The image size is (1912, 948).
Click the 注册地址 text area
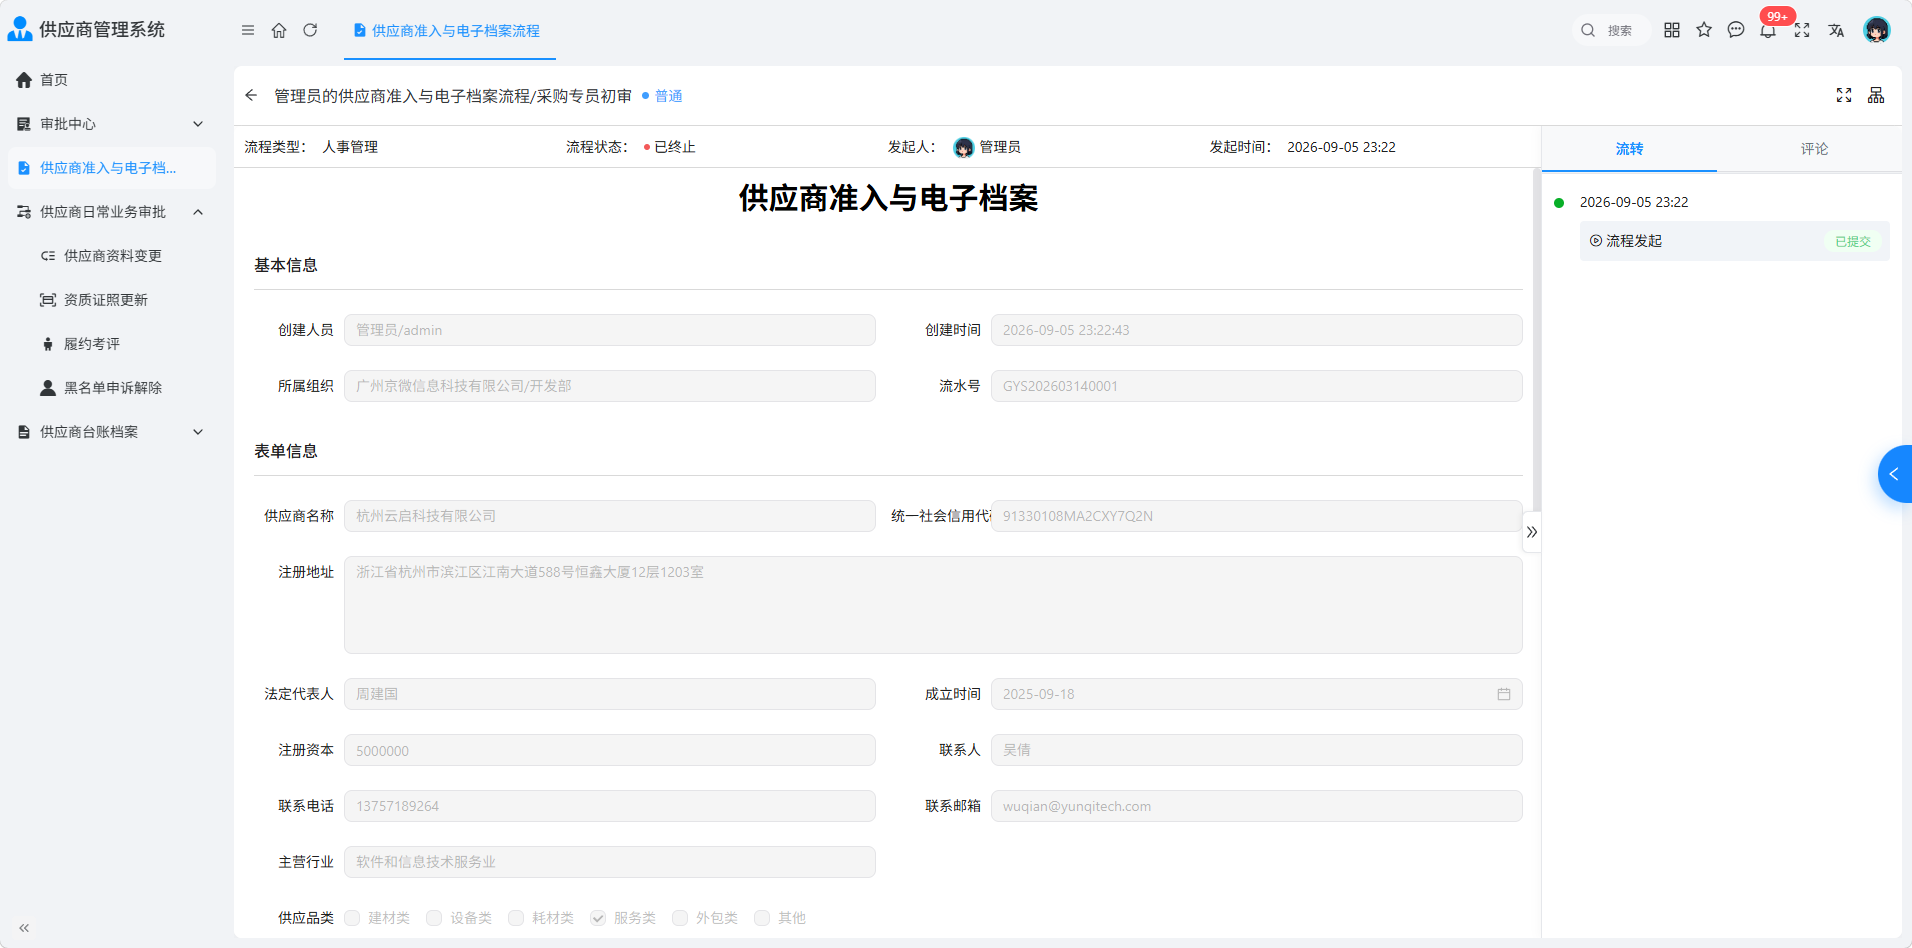933,605
